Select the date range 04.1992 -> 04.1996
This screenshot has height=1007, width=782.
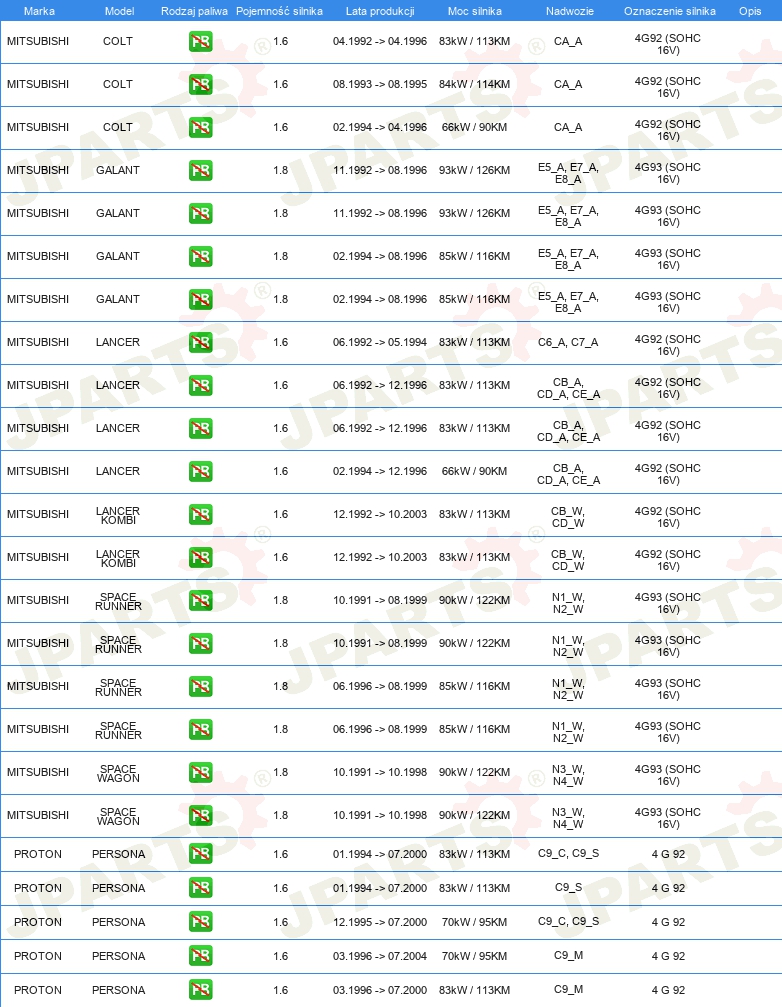pyautogui.click(x=380, y=41)
